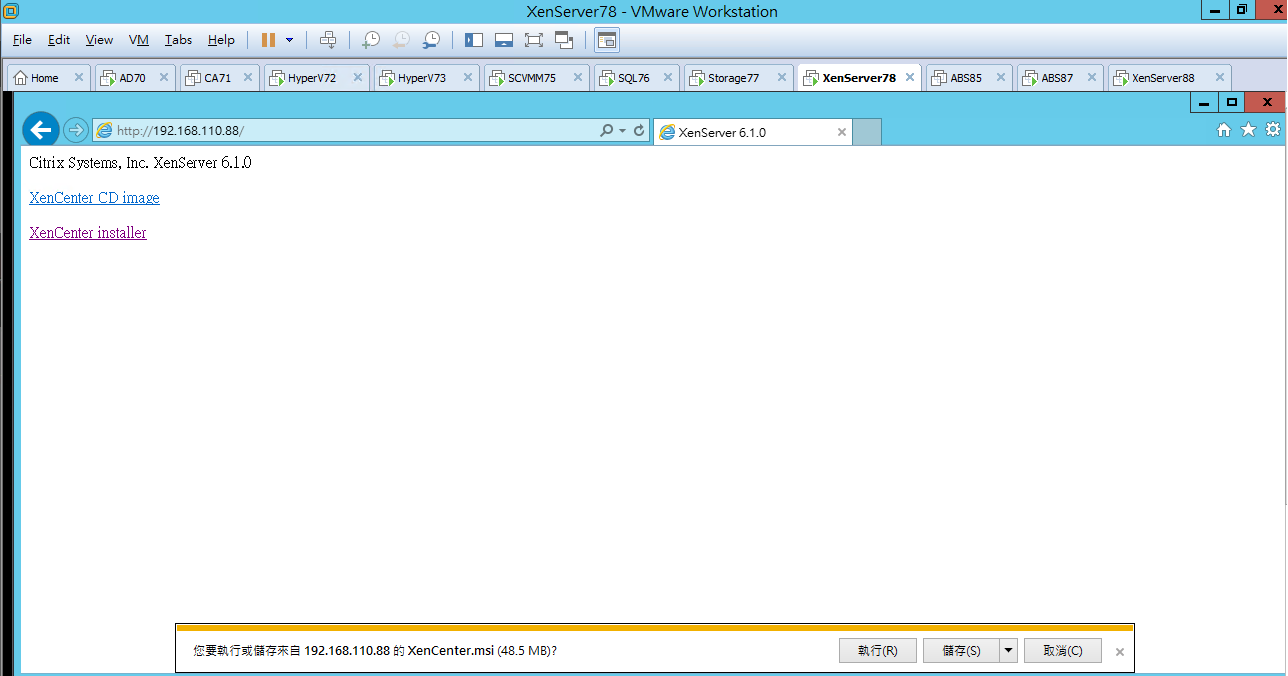This screenshot has width=1288, height=676.
Task: Click Send Ctrl+Alt+Del toolbar icon
Action: (x=328, y=40)
